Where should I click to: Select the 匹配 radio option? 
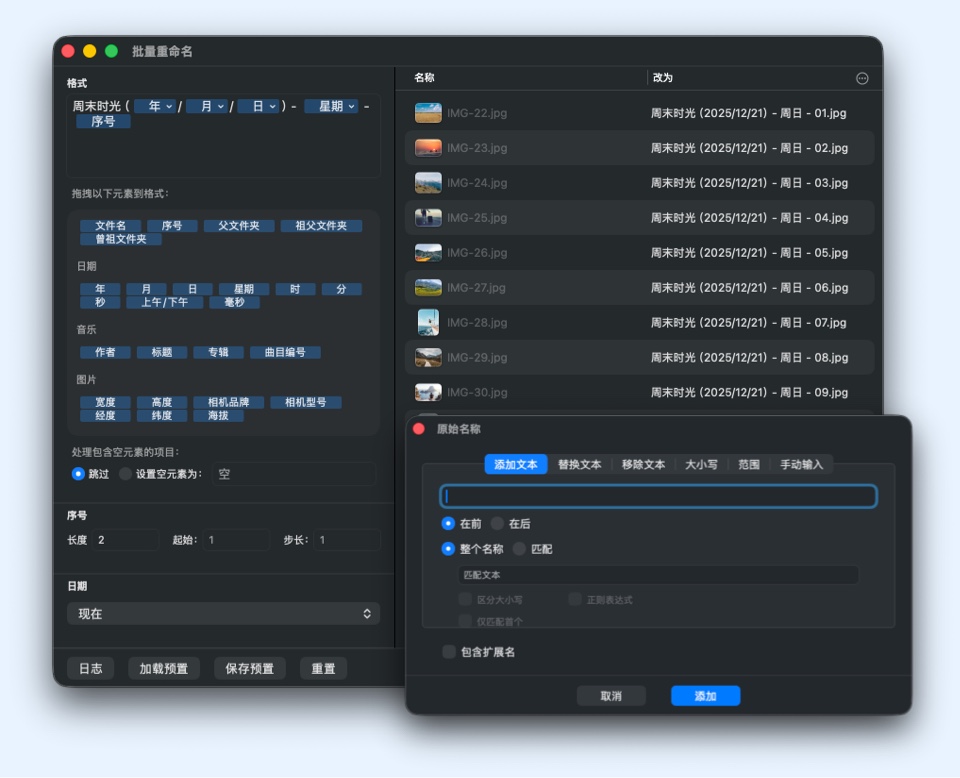coord(520,549)
